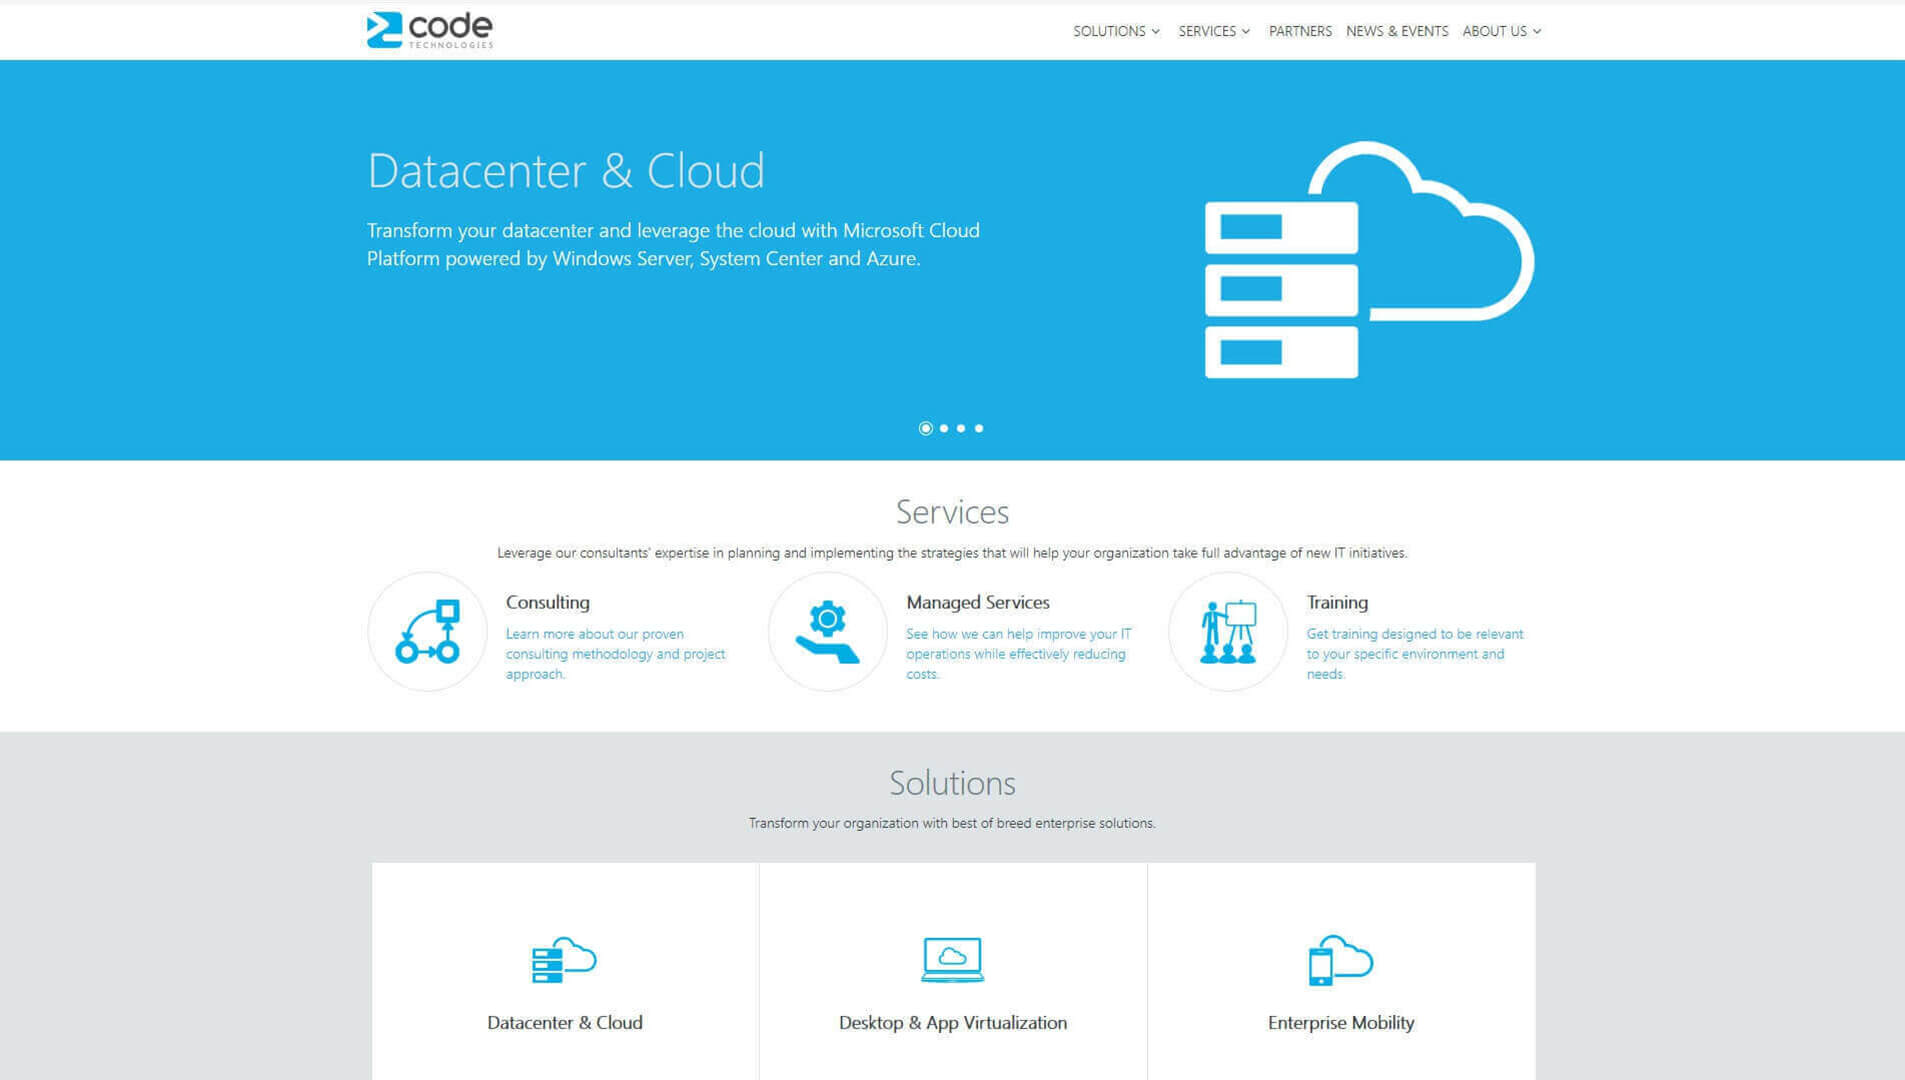Expand the About Us dropdown chevron
This screenshot has height=1080, width=1905.
point(1537,32)
